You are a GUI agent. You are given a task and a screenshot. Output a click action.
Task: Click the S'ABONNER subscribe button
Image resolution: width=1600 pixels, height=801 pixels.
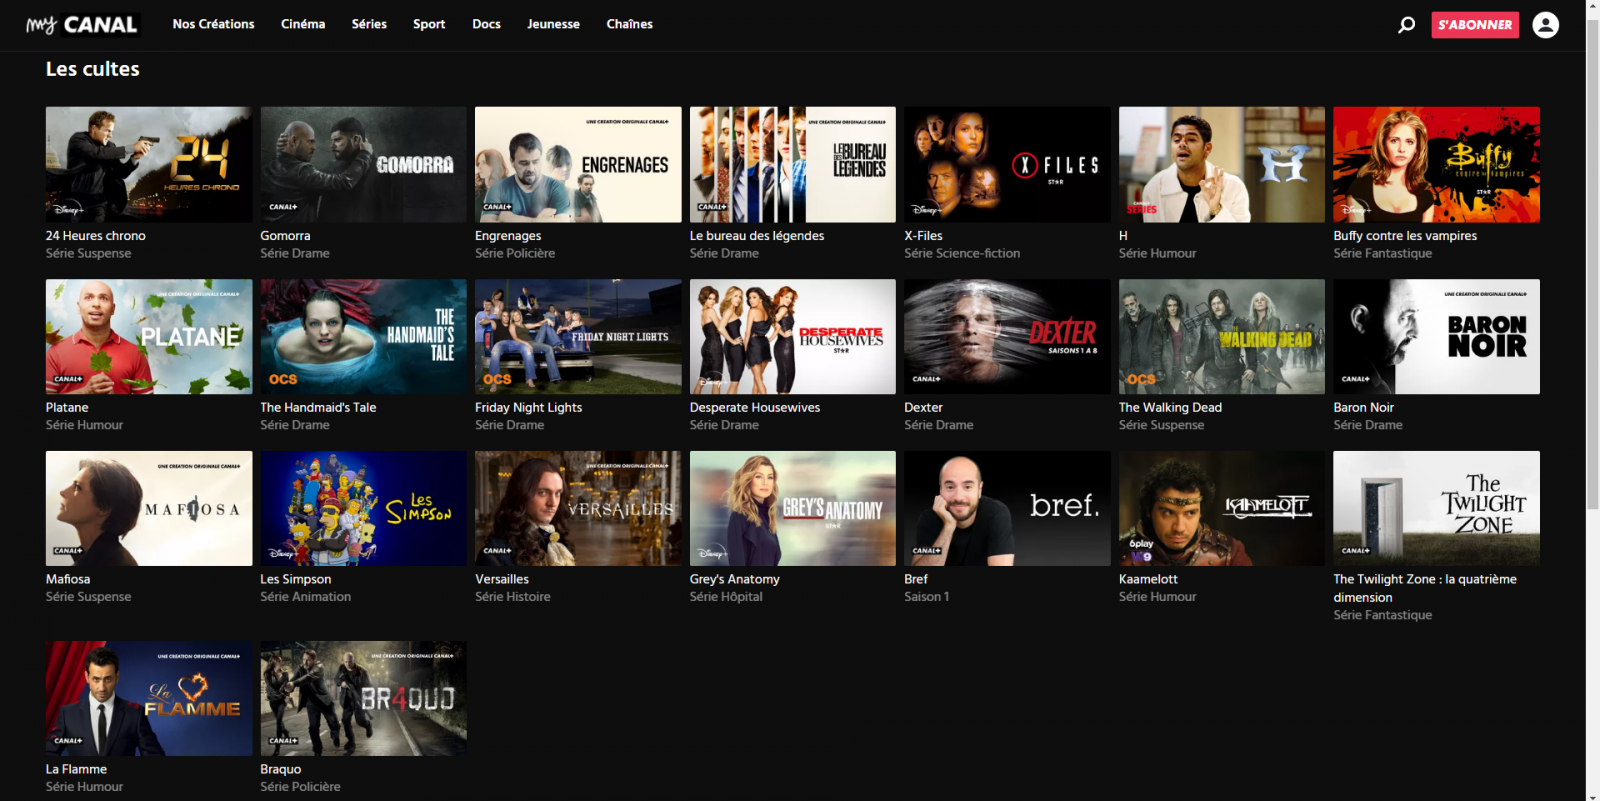click(1475, 24)
